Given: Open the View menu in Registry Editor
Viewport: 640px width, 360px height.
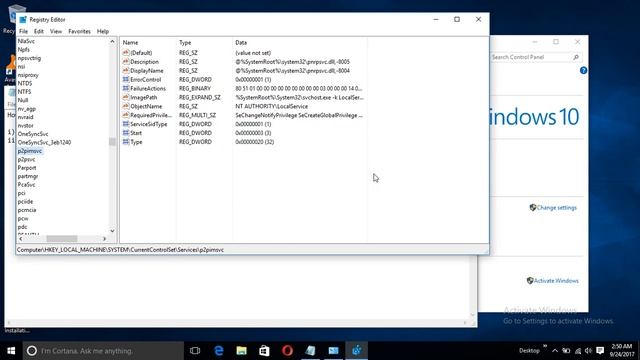Looking at the screenshot, I should click(x=56, y=31).
